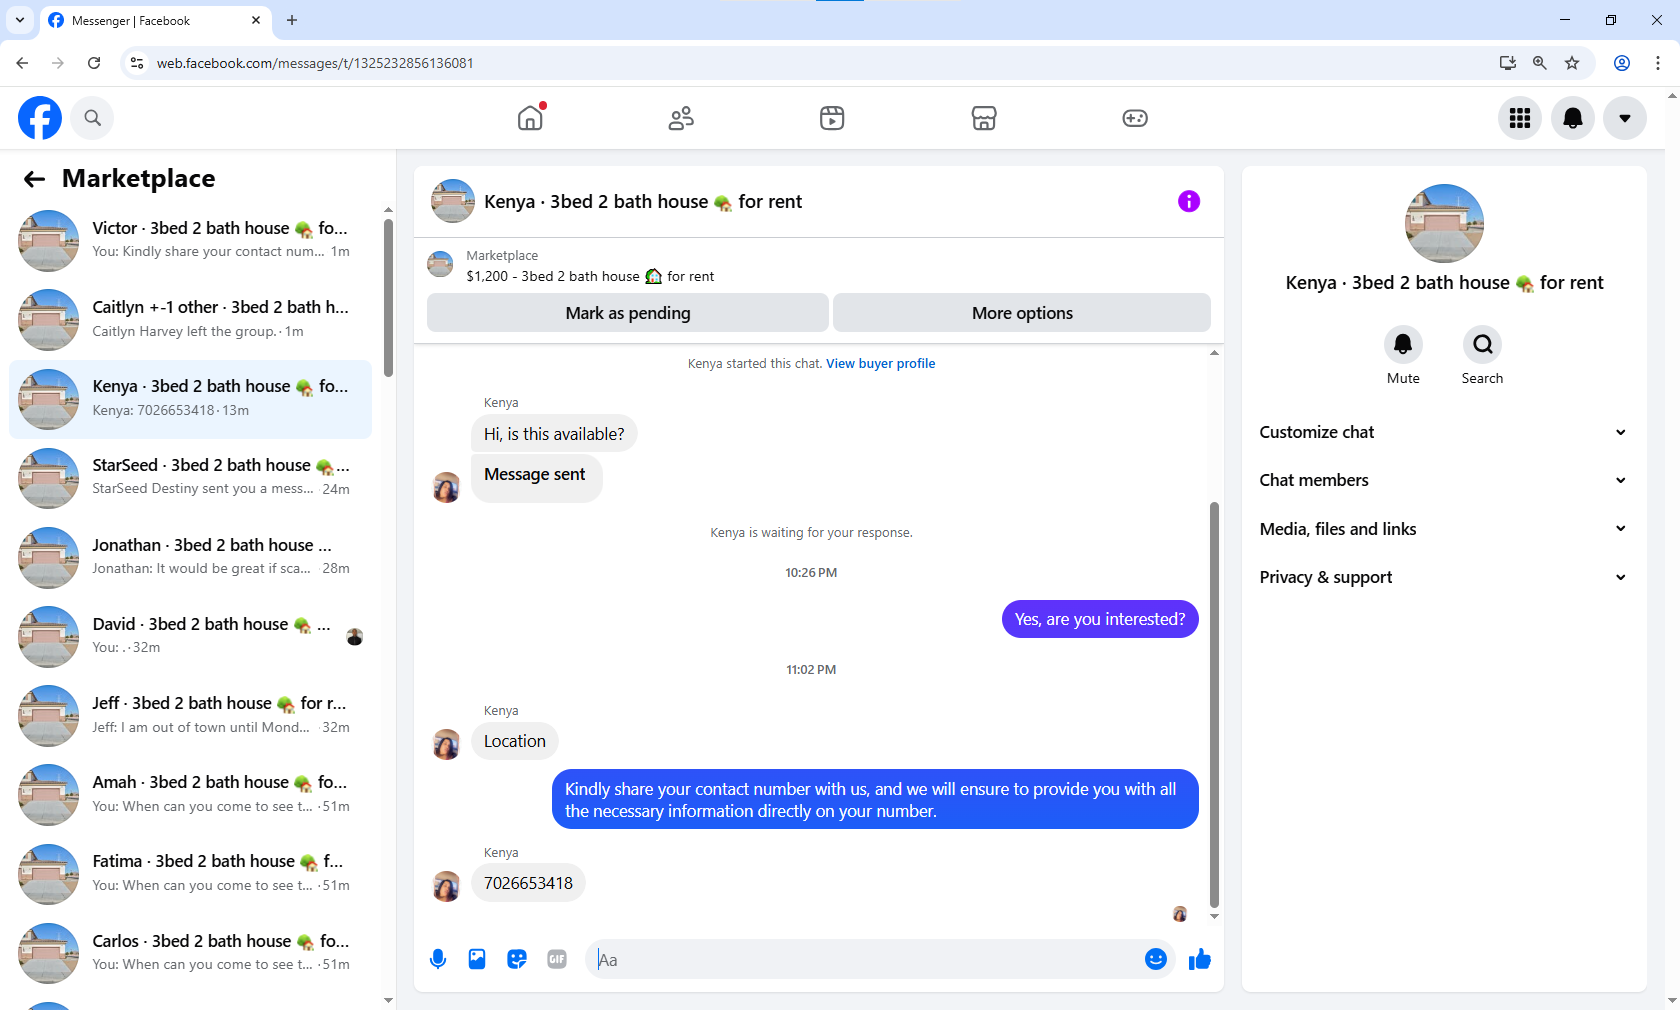
Task: Open the Victor conversation
Action: coord(190,240)
